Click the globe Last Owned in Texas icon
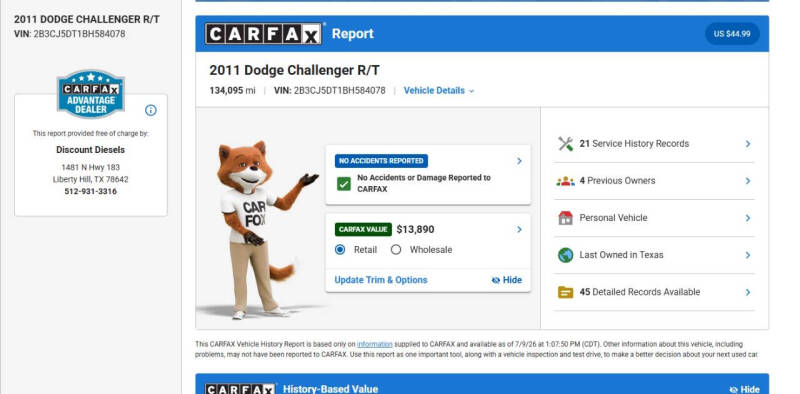800x394 pixels. (565, 255)
